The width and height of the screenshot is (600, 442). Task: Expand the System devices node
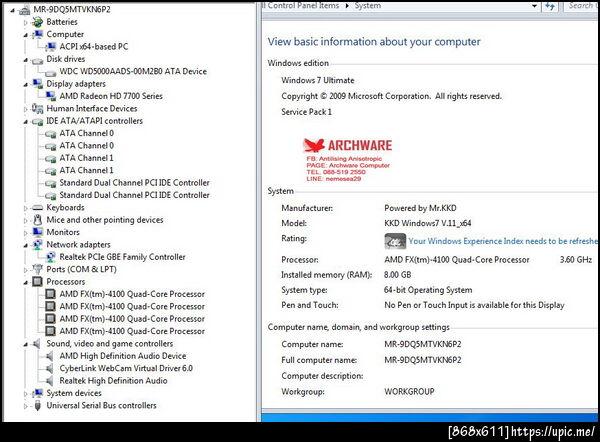[25, 394]
